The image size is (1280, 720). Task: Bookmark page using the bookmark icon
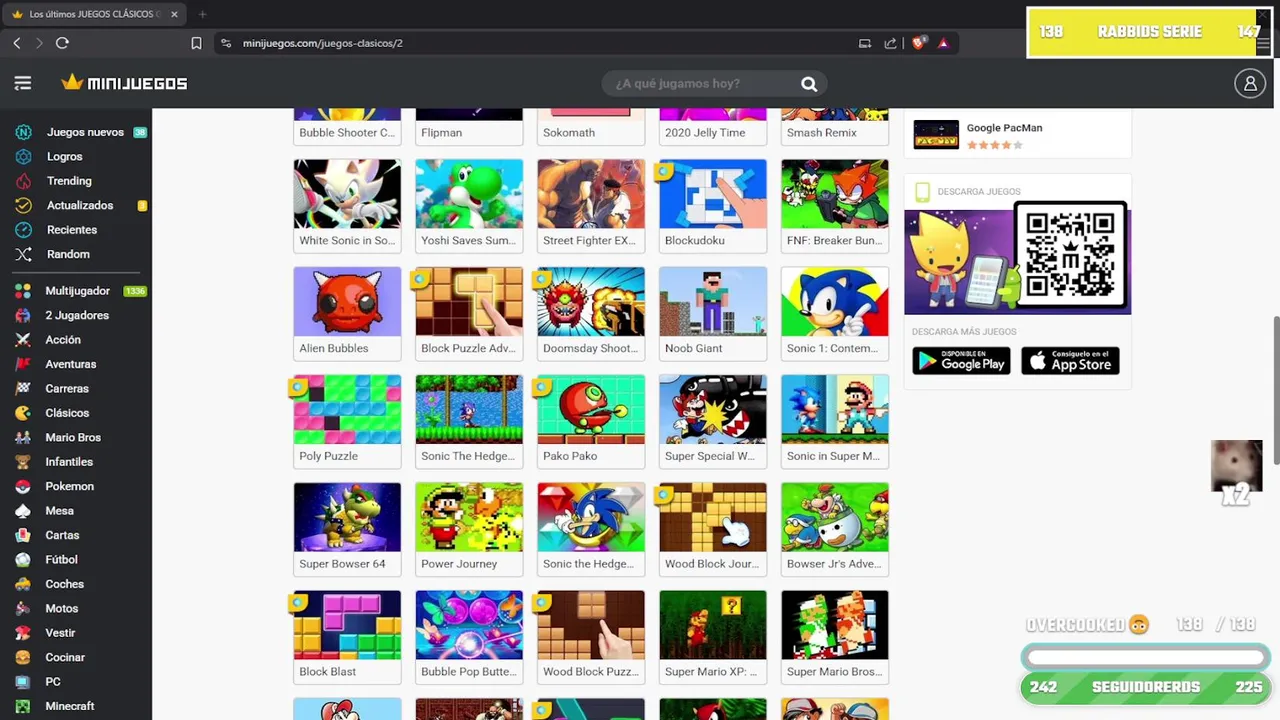(196, 43)
